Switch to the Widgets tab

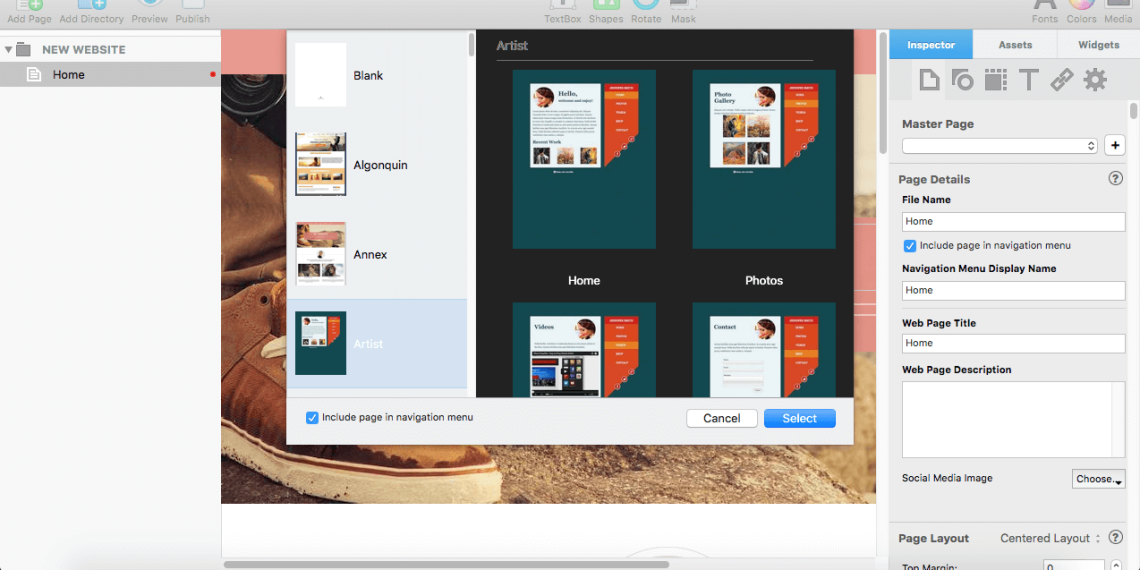[x=1098, y=45]
